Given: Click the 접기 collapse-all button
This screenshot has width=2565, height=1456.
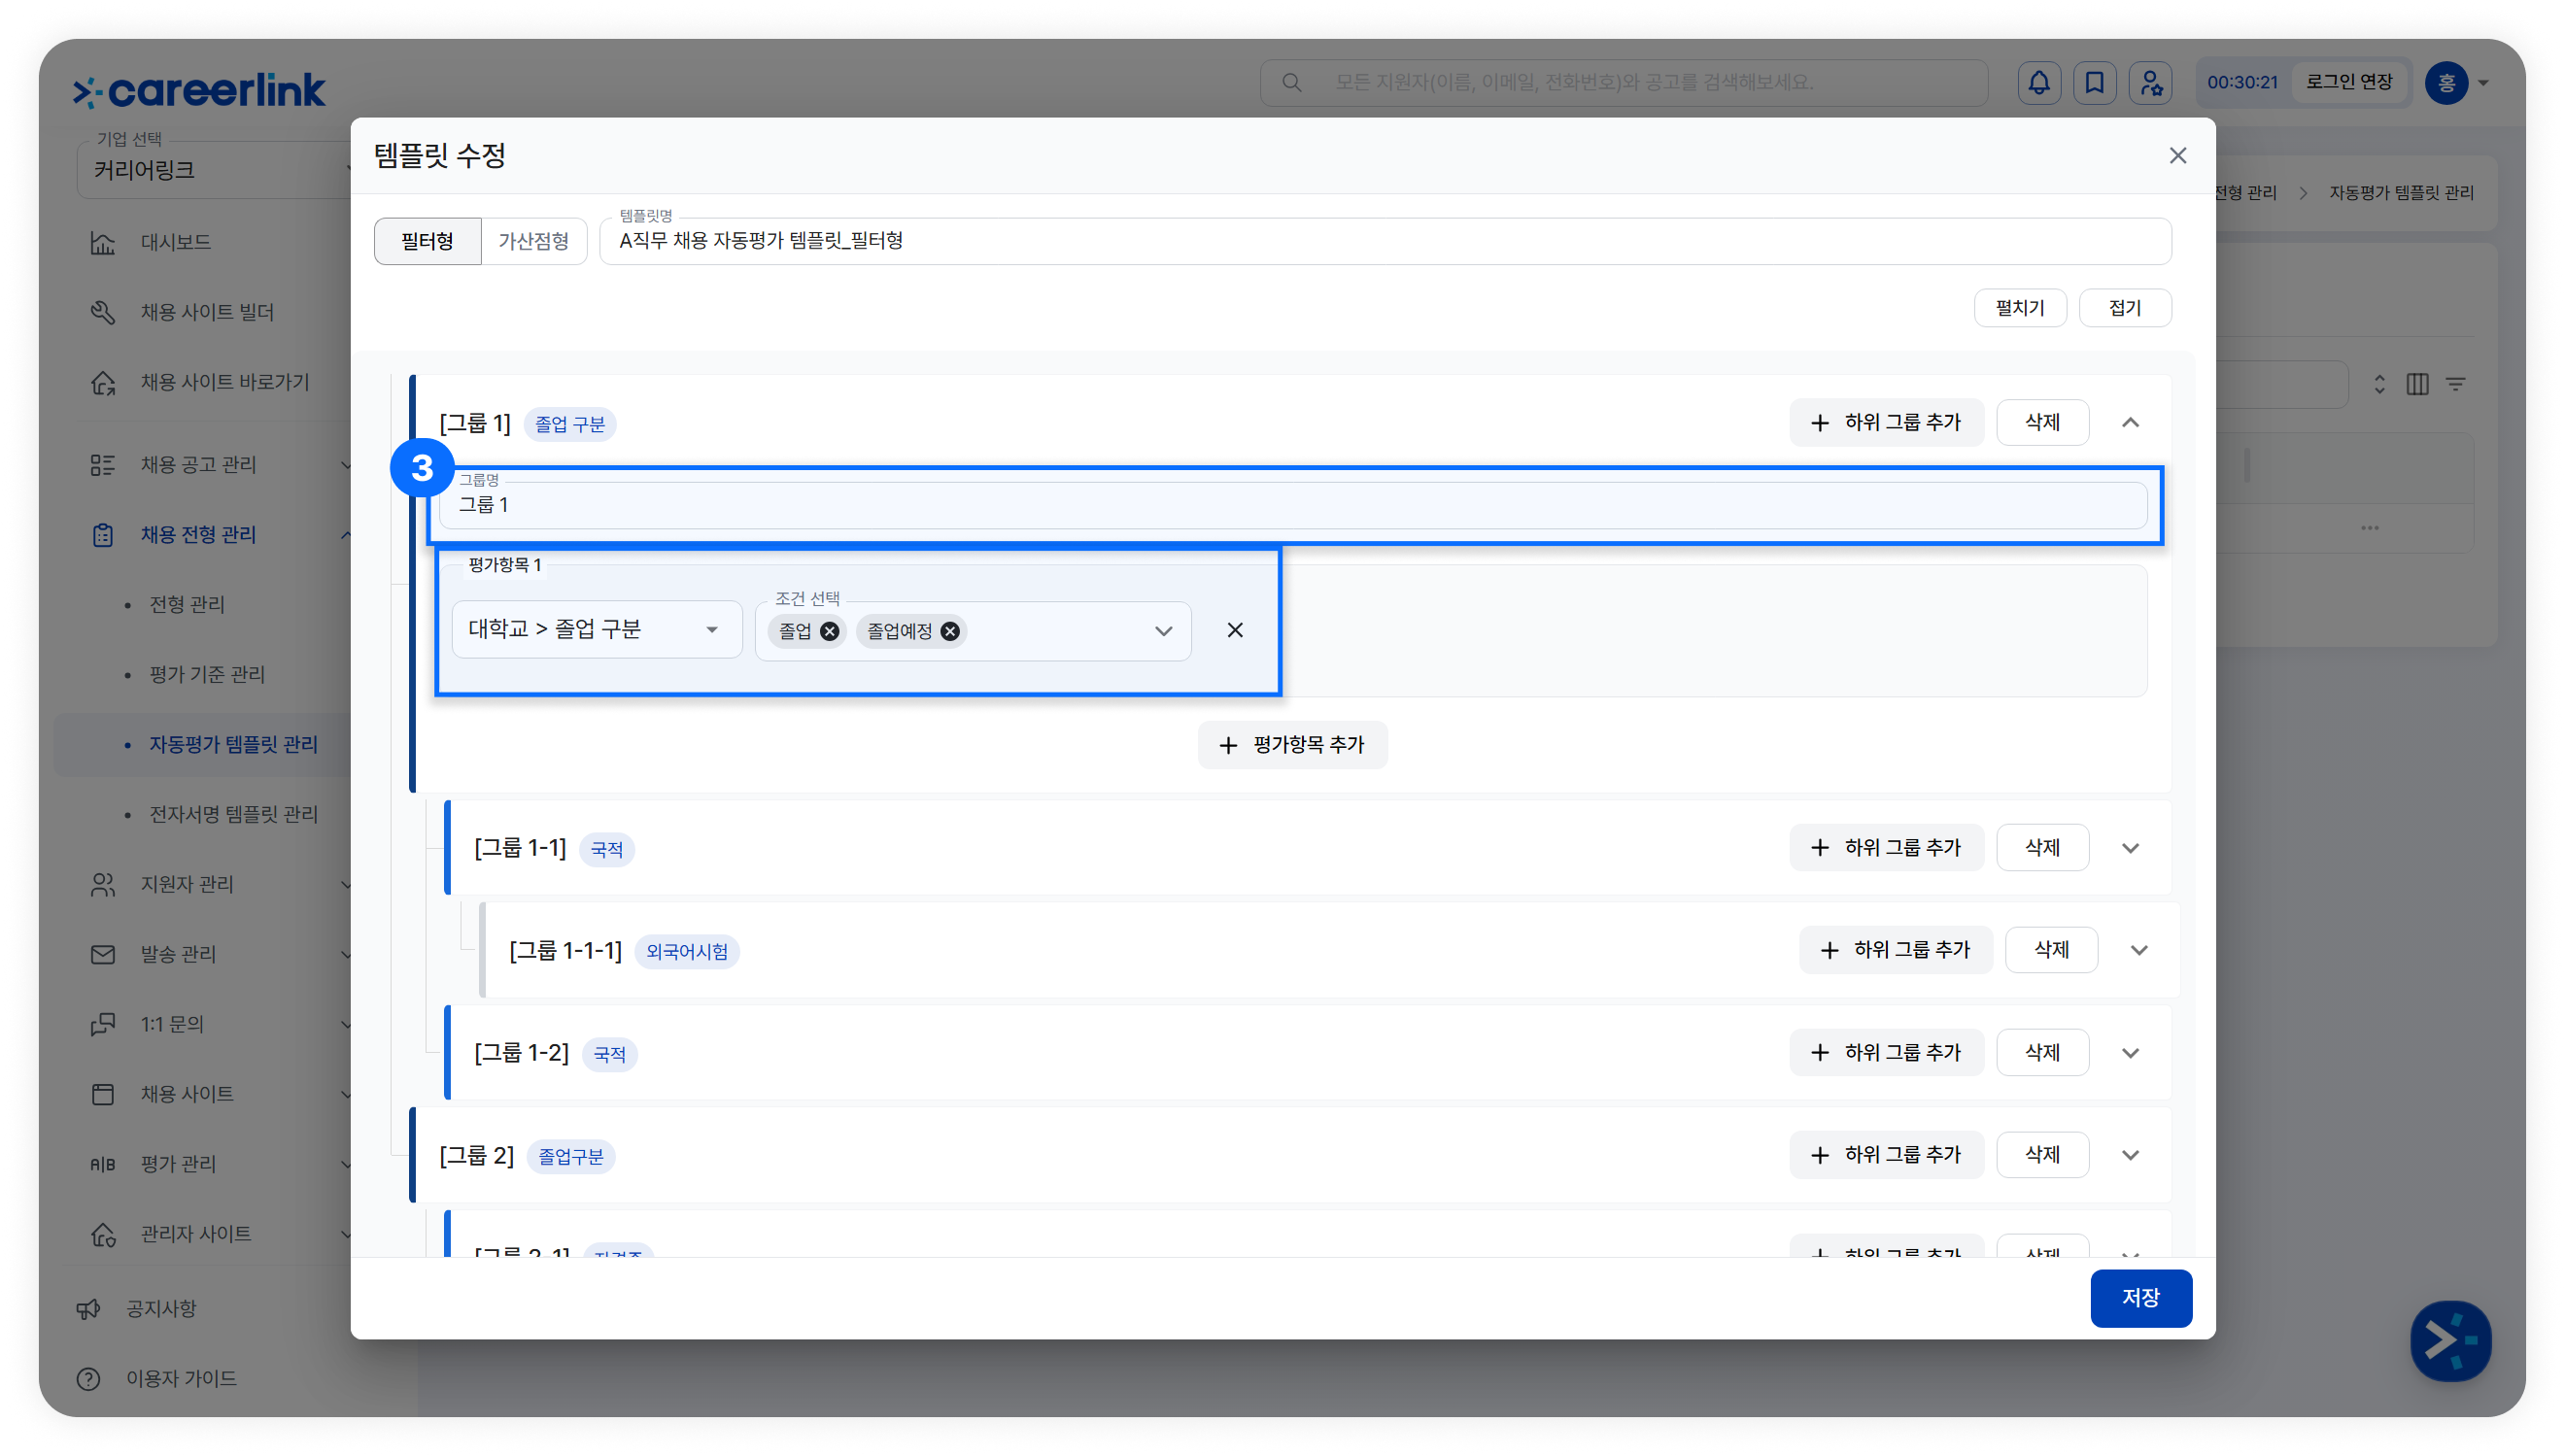Looking at the screenshot, I should [x=2124, y=308].
